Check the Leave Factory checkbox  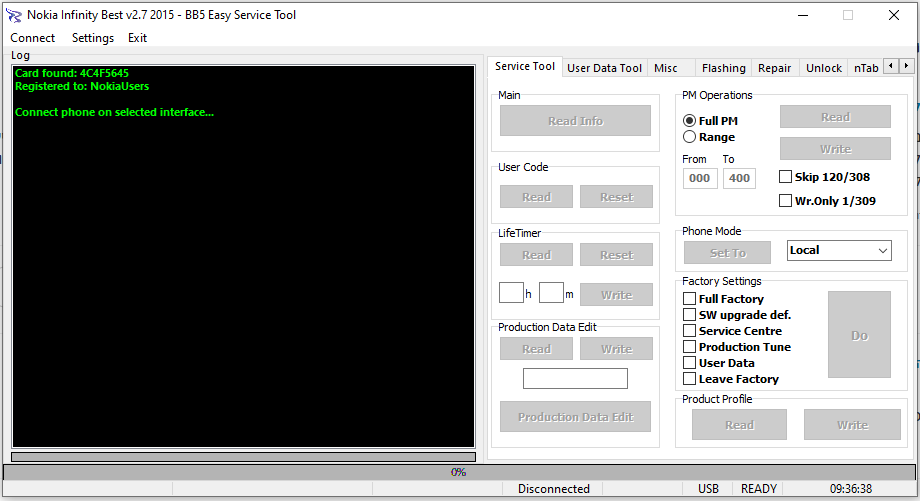(689, 379)
